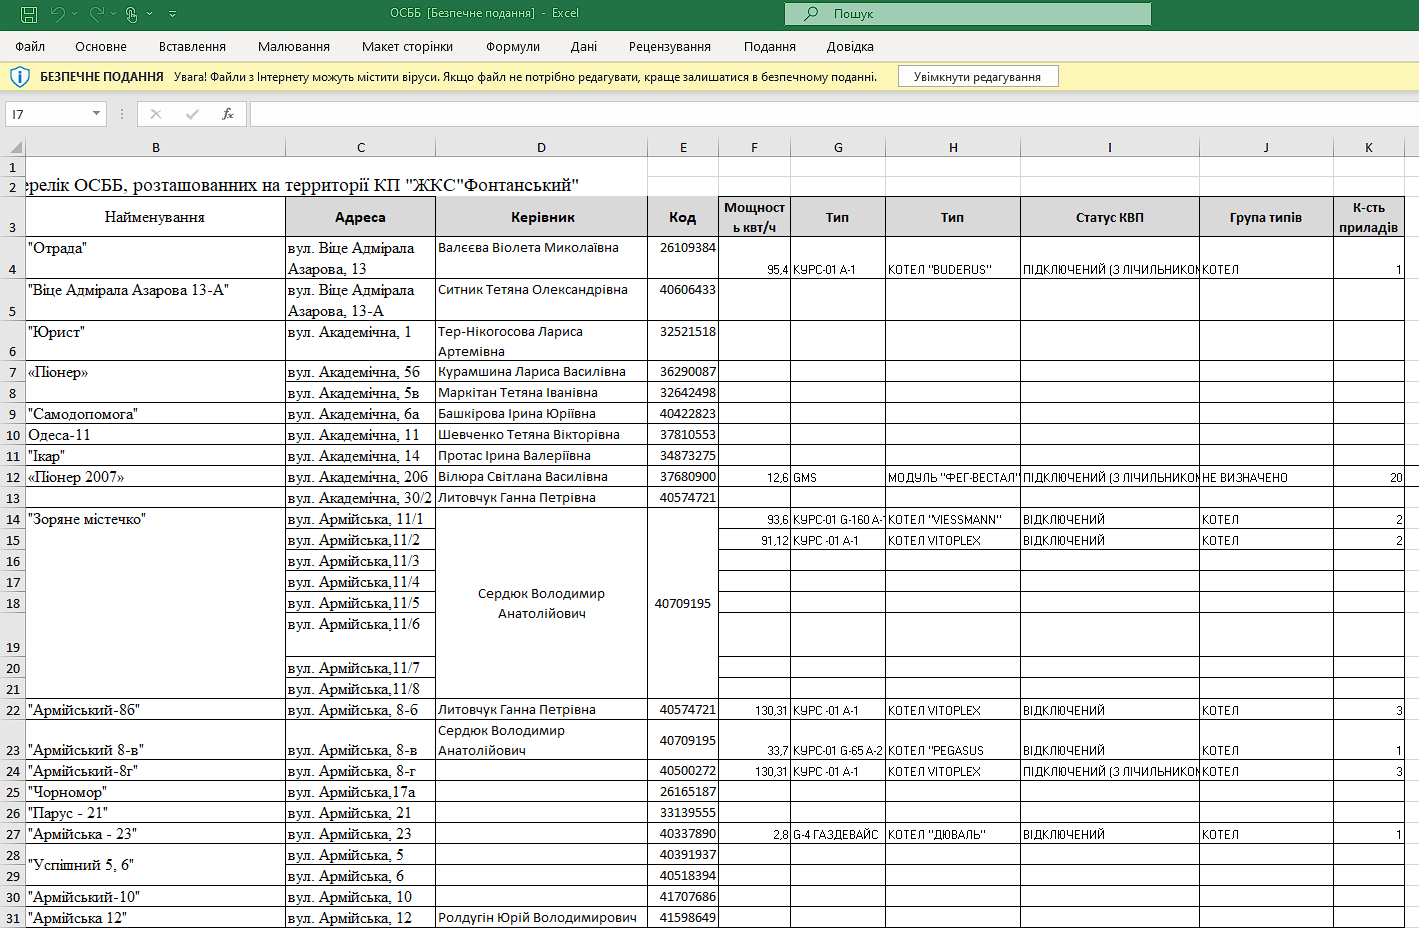Switch to the Вставлення tab
Screen dimensions: 1419x928
[x=192, y=47]
